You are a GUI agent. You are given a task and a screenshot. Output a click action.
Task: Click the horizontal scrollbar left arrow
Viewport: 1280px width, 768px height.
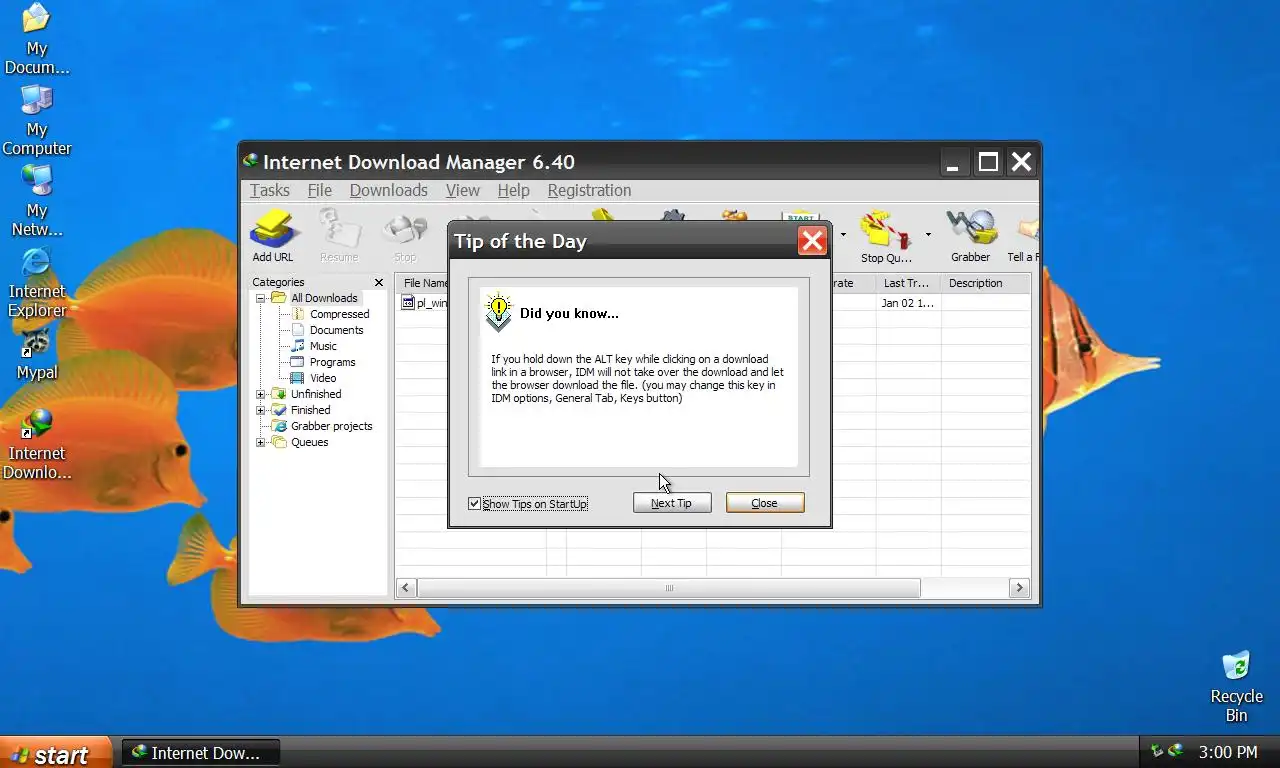(406, 588)
